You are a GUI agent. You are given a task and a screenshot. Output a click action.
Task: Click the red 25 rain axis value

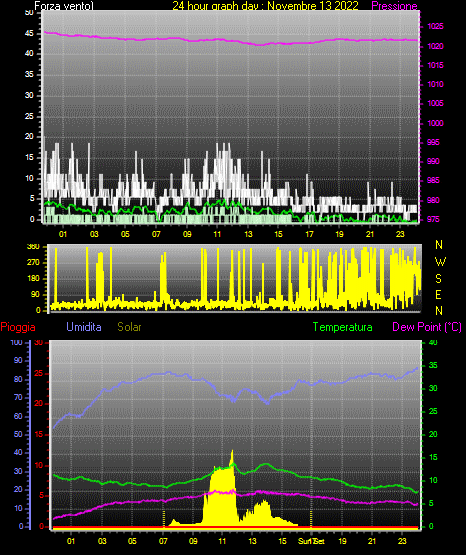click(x=39, y=374)
